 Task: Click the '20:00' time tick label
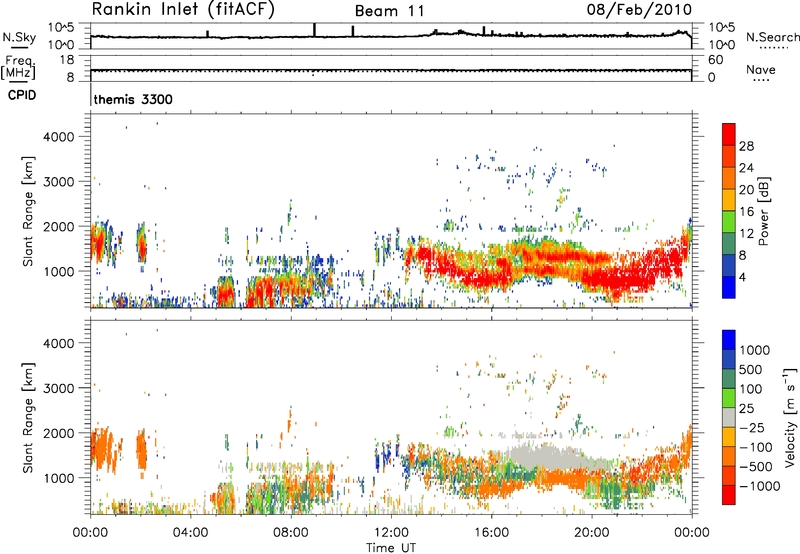[x=592, y=533]
